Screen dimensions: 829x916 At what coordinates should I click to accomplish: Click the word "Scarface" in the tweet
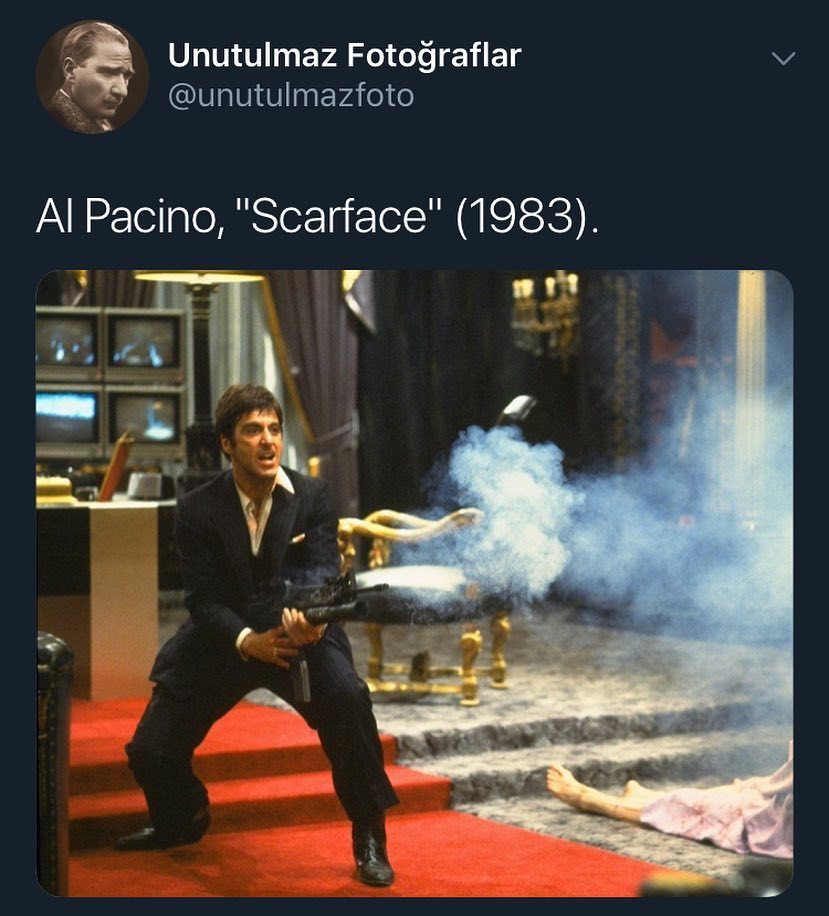[339, 216]
